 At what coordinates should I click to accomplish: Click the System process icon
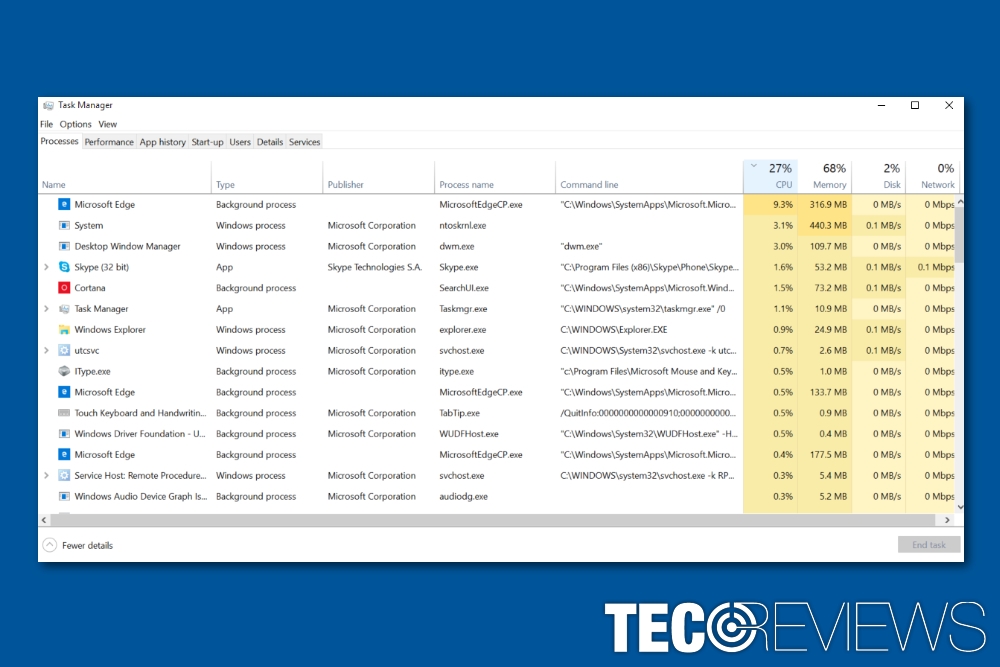click(x=64, y=225)
